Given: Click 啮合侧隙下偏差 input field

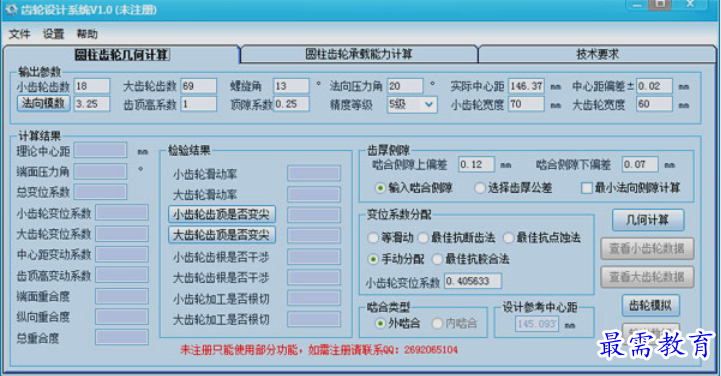Looking at the screenshot, I should (x=640, y=164).
